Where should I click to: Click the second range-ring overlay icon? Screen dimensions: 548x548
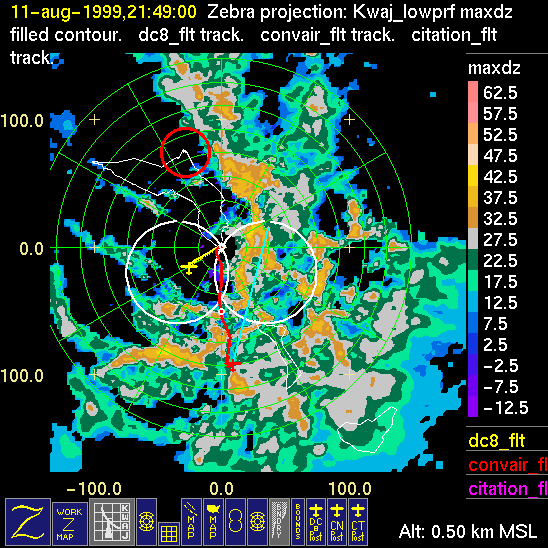tap(257, 521)
